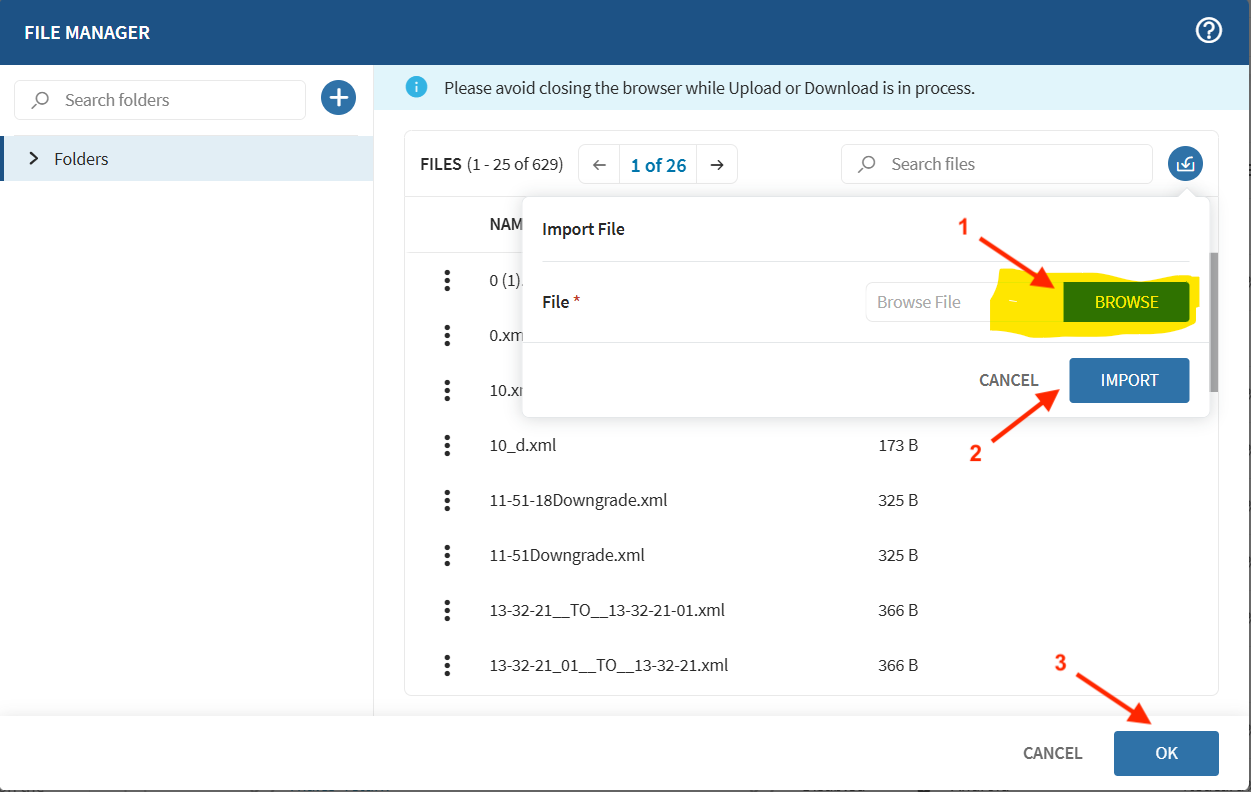Go to next page of files
The image size is (1251, 792).
pyautogui.click(x=717, y=165)
